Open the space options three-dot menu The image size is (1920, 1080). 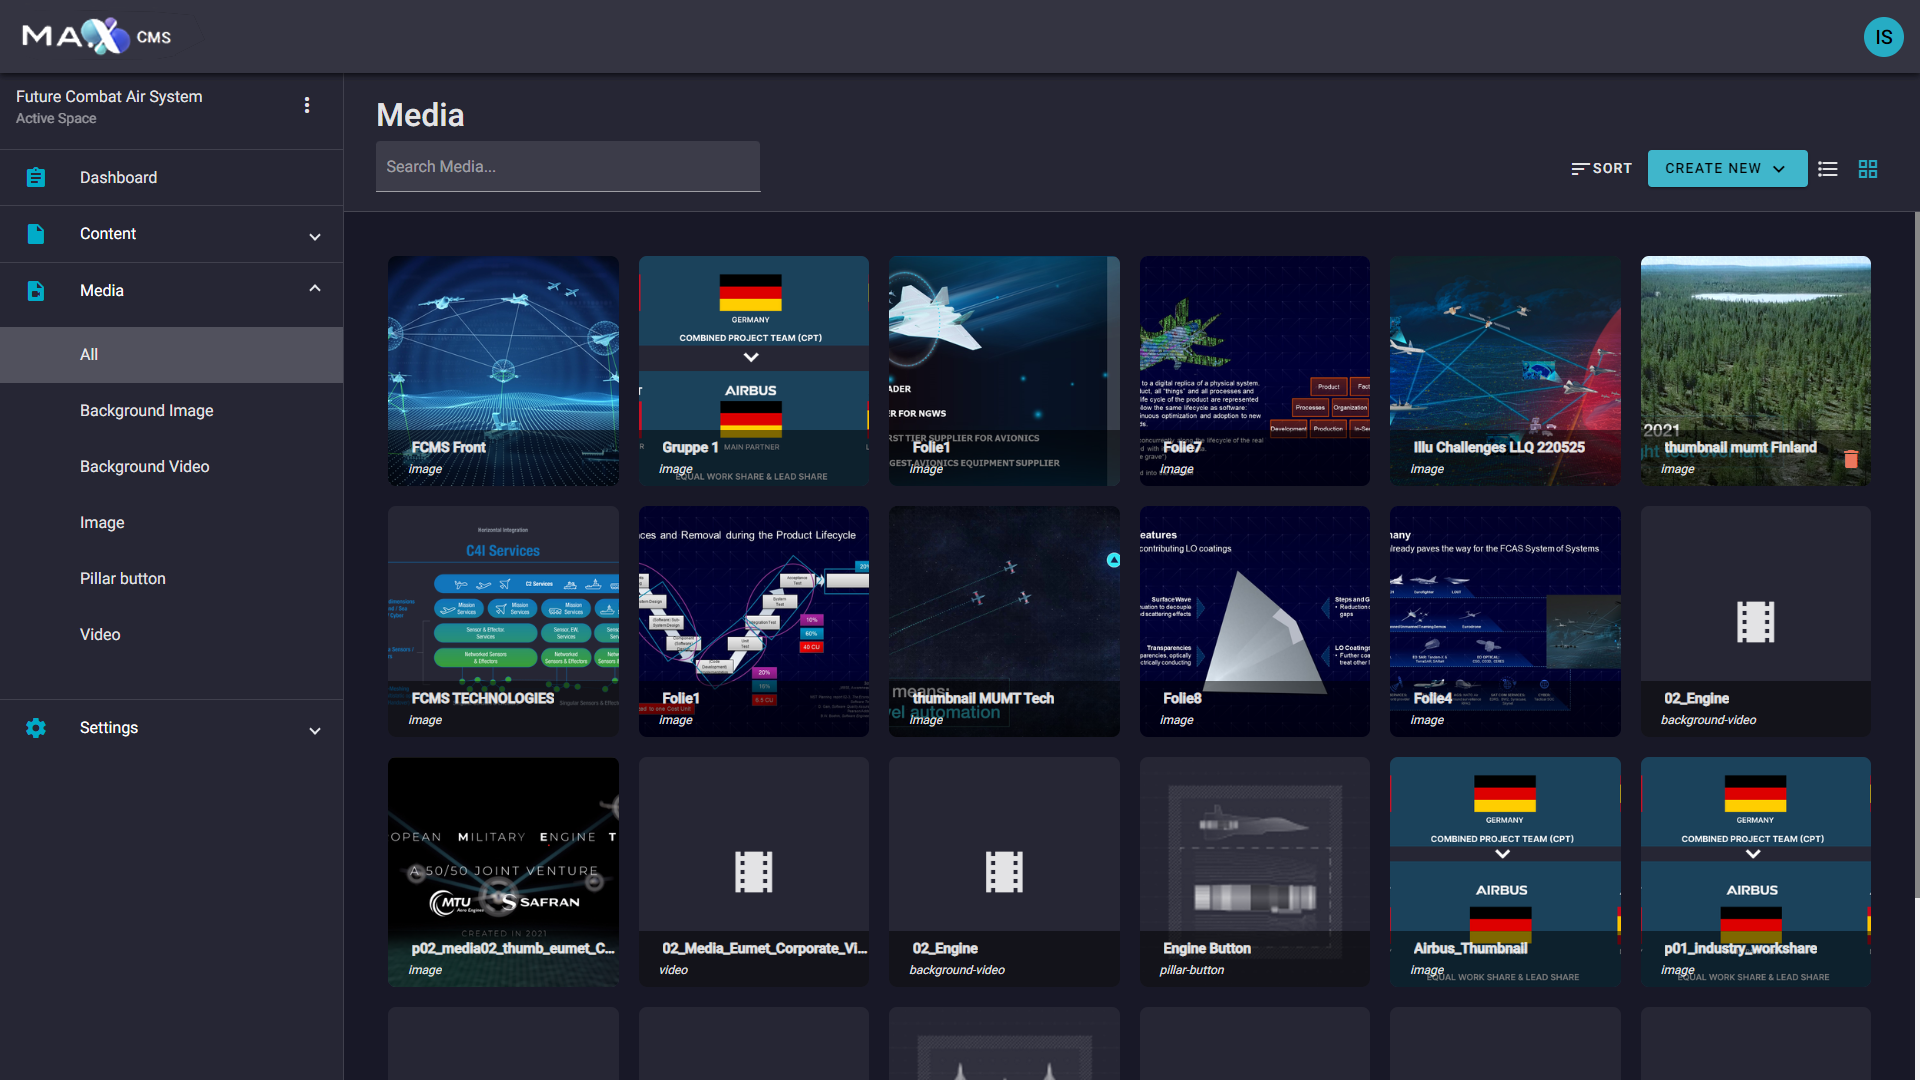[307, 105]
